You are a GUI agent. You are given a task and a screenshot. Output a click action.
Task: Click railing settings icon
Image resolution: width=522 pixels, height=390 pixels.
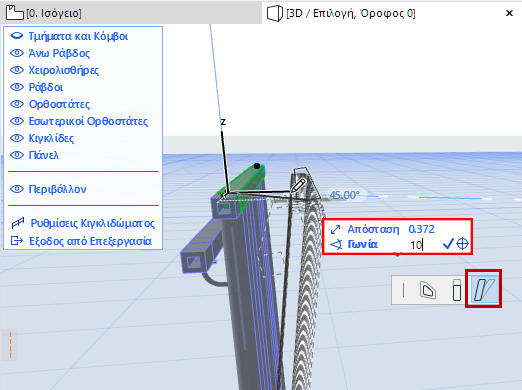tap(18, 223)
